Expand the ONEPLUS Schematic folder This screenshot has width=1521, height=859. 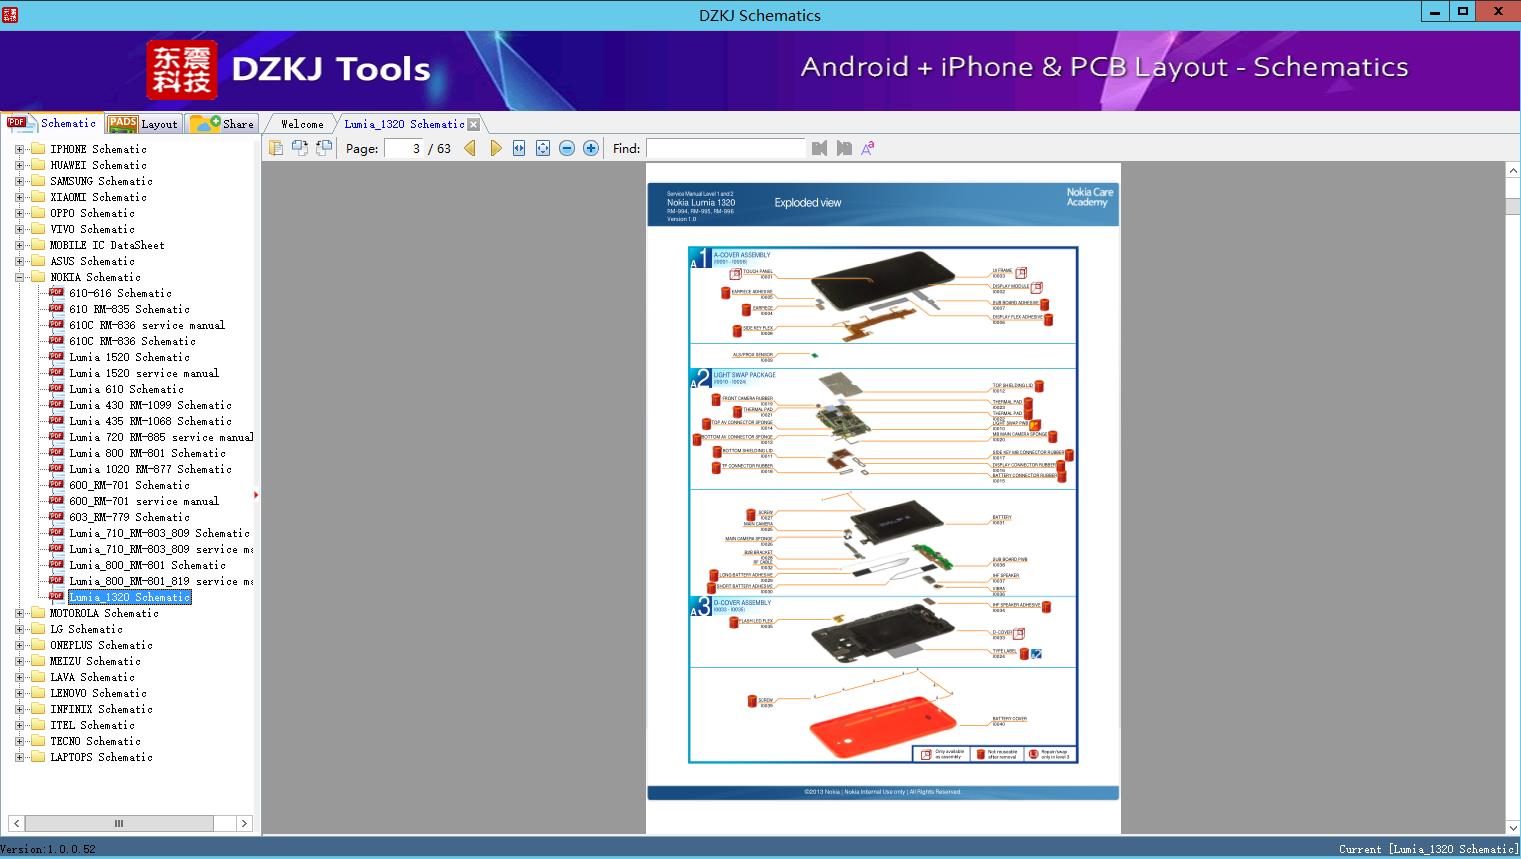(19, 645)
